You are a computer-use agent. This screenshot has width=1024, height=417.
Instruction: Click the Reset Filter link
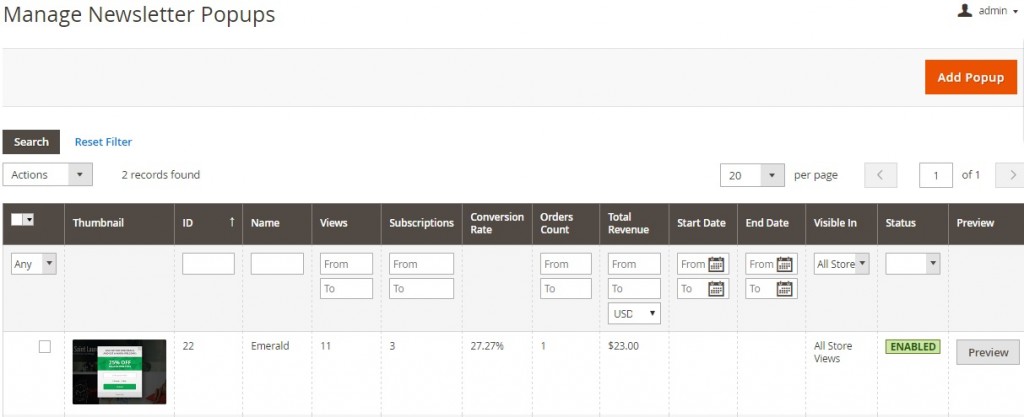coord(103,142)
